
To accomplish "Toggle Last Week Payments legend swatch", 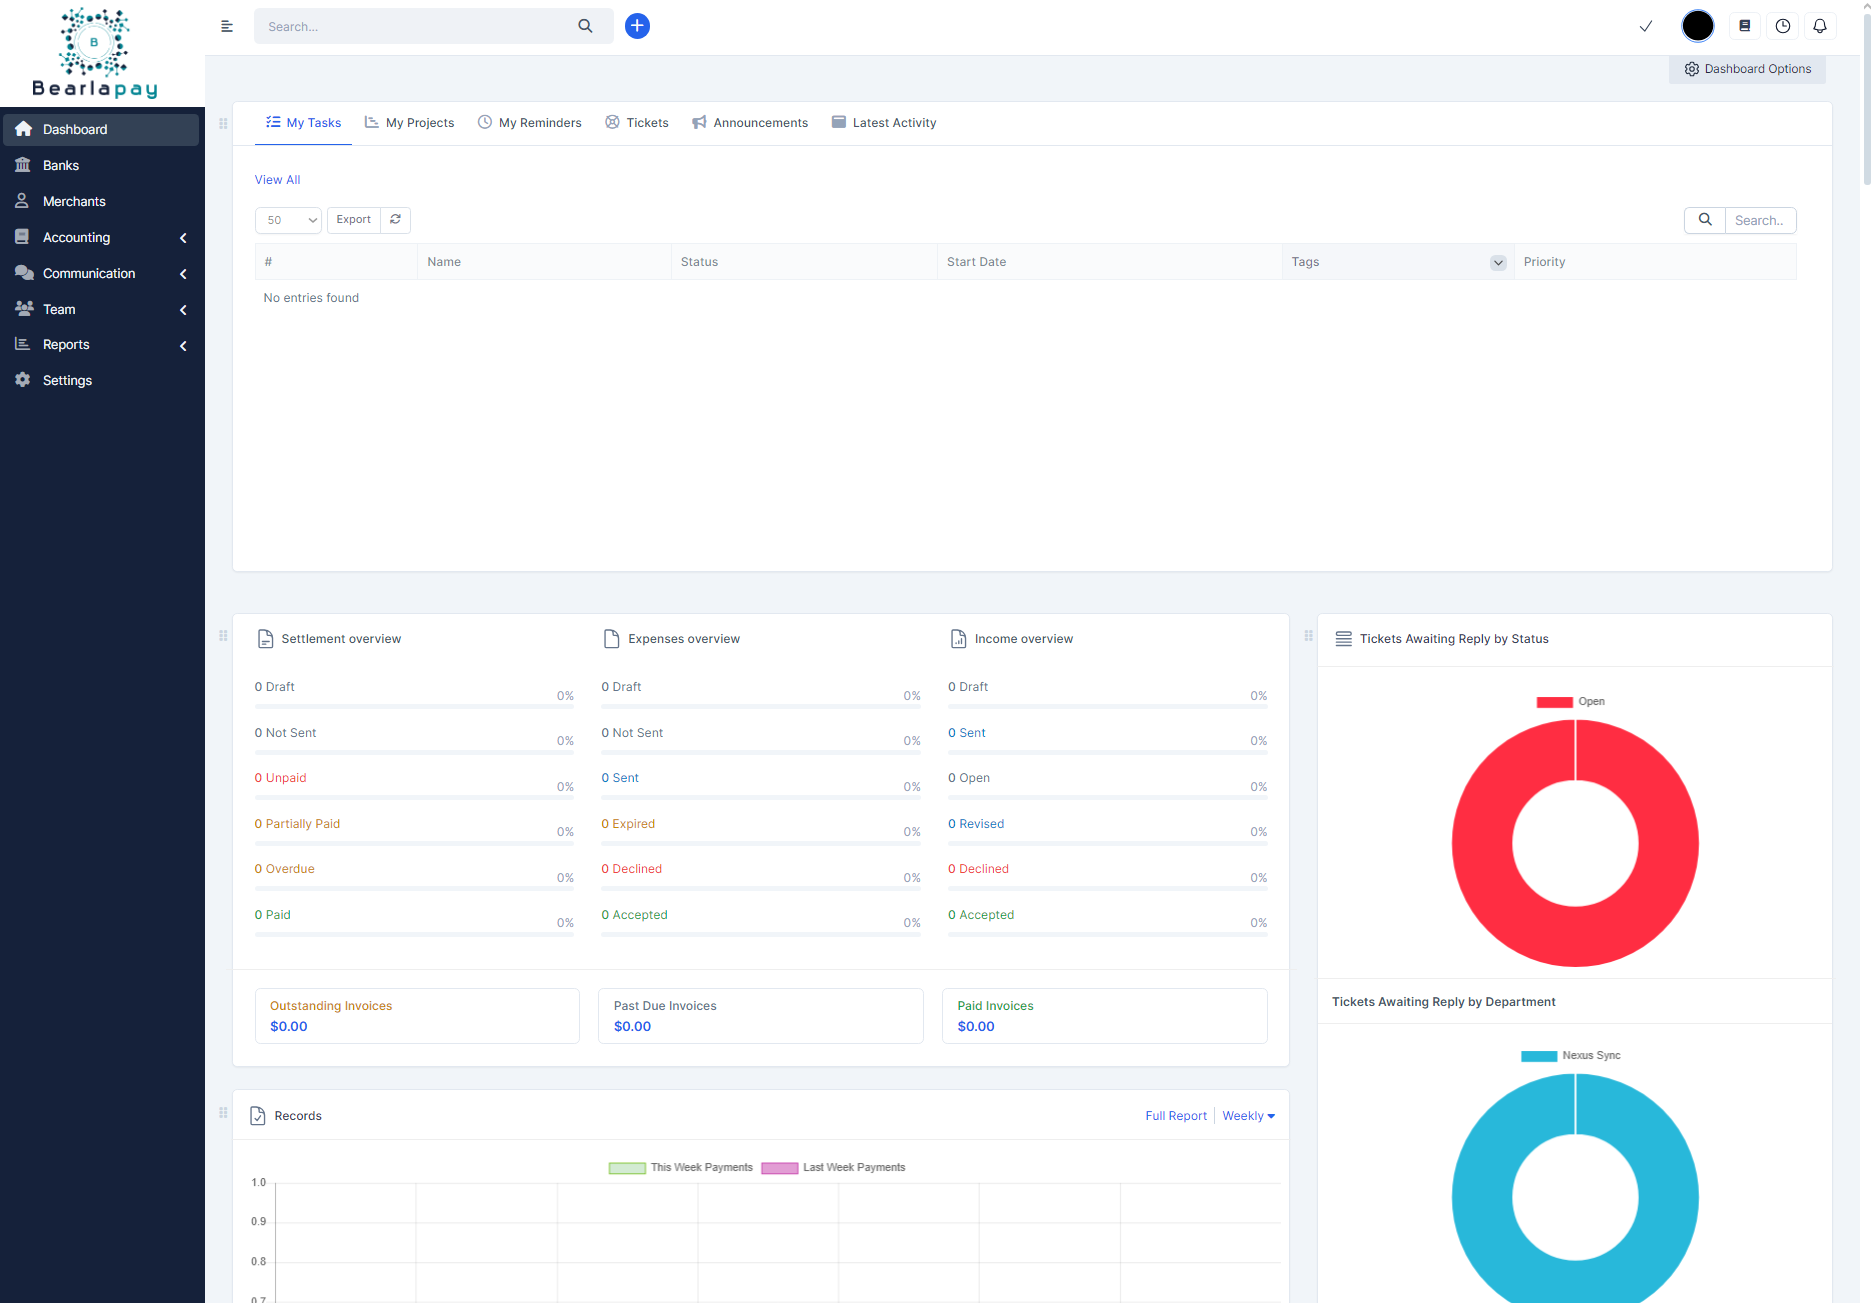I will click(780, 1168).
